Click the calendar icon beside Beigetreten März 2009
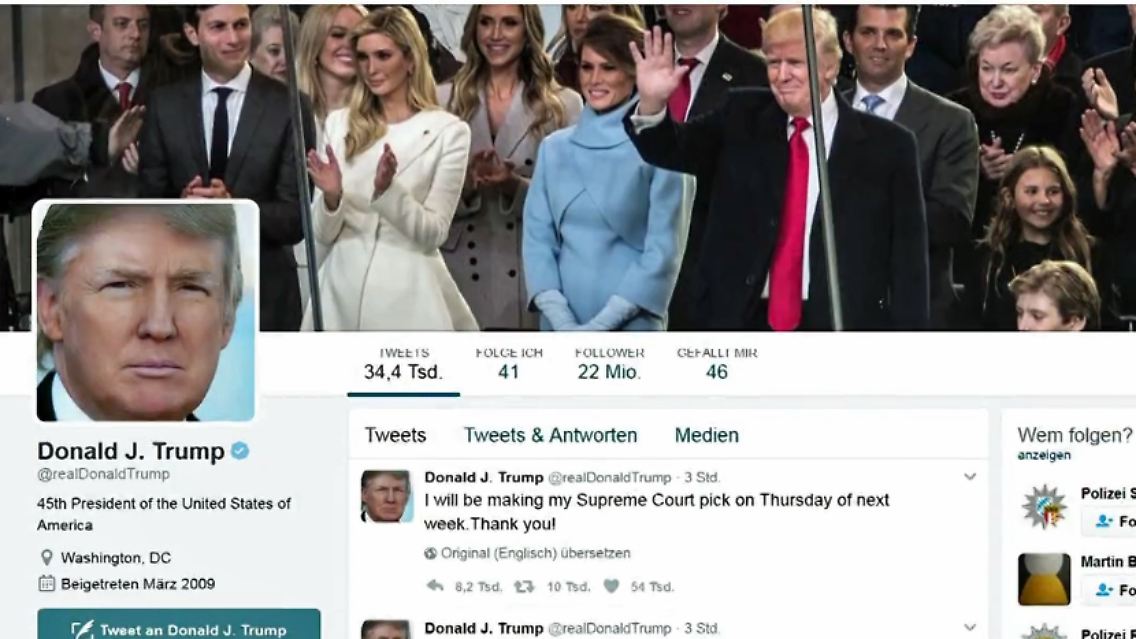The image size is (1136, 639). 46,584
